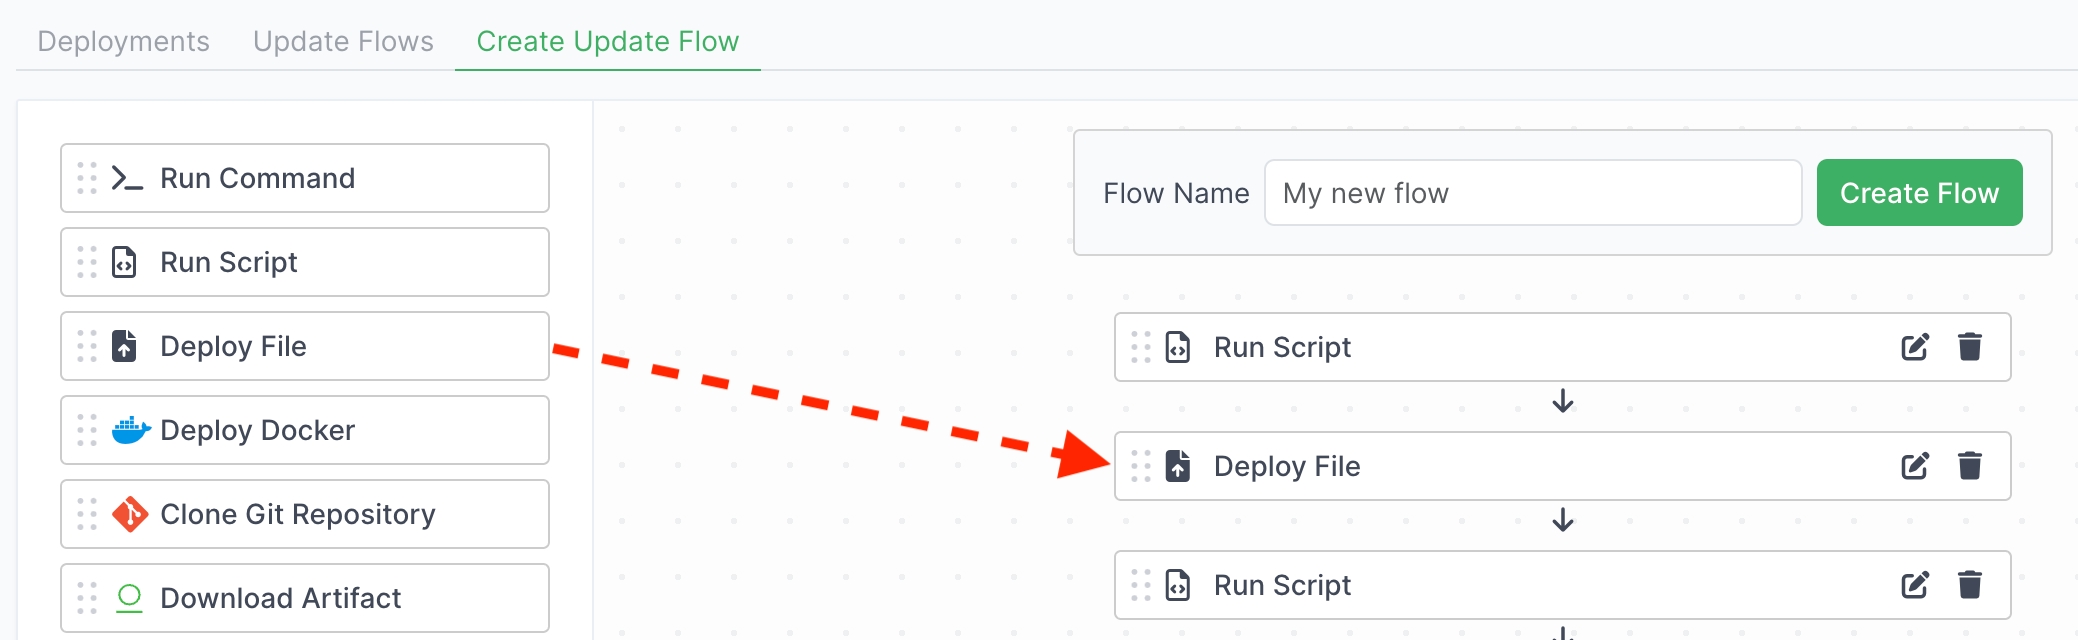Click the Download Artifact palette item
Viewport: 2078px width, 640px height.
[x=304, y=598]
